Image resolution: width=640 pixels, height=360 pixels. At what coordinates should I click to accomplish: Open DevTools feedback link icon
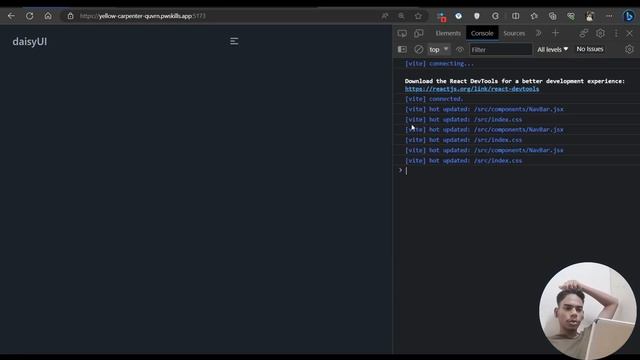584,33
